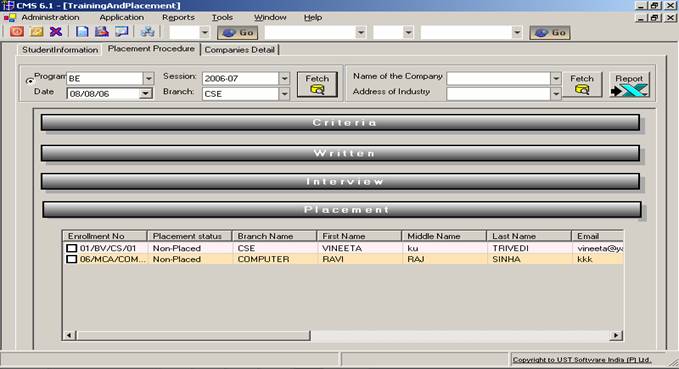Viewport: 679px width, 369px height.
Task: Click the red power icon in toolbar
Action: click(17, 32)
